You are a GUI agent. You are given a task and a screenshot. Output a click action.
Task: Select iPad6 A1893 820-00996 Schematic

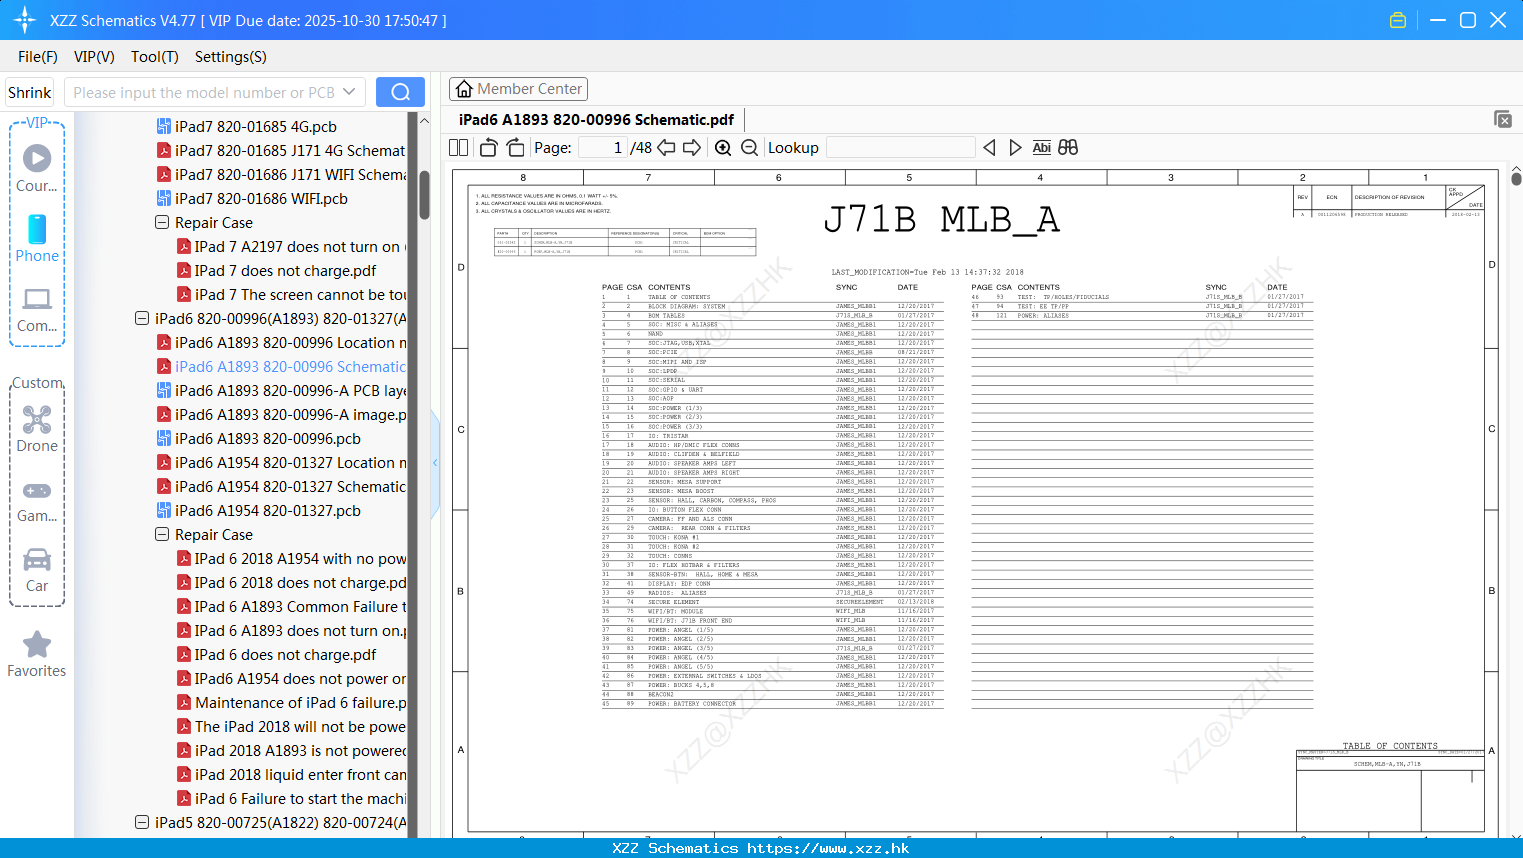coord(281,366)
